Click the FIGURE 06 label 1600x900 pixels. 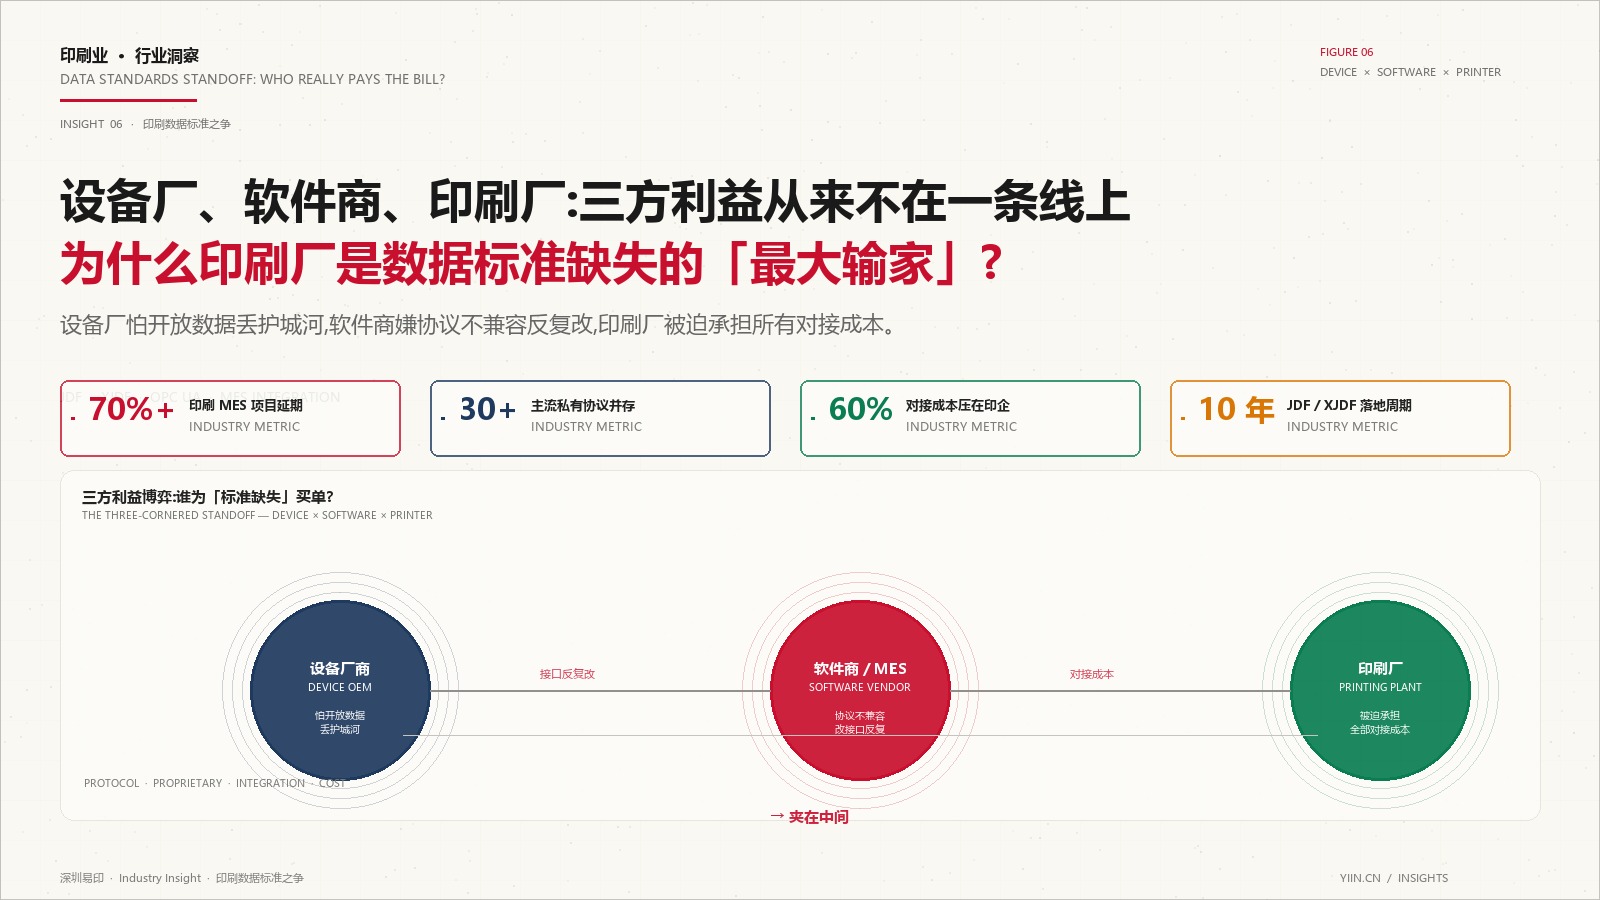click(x=1346, y=52)
